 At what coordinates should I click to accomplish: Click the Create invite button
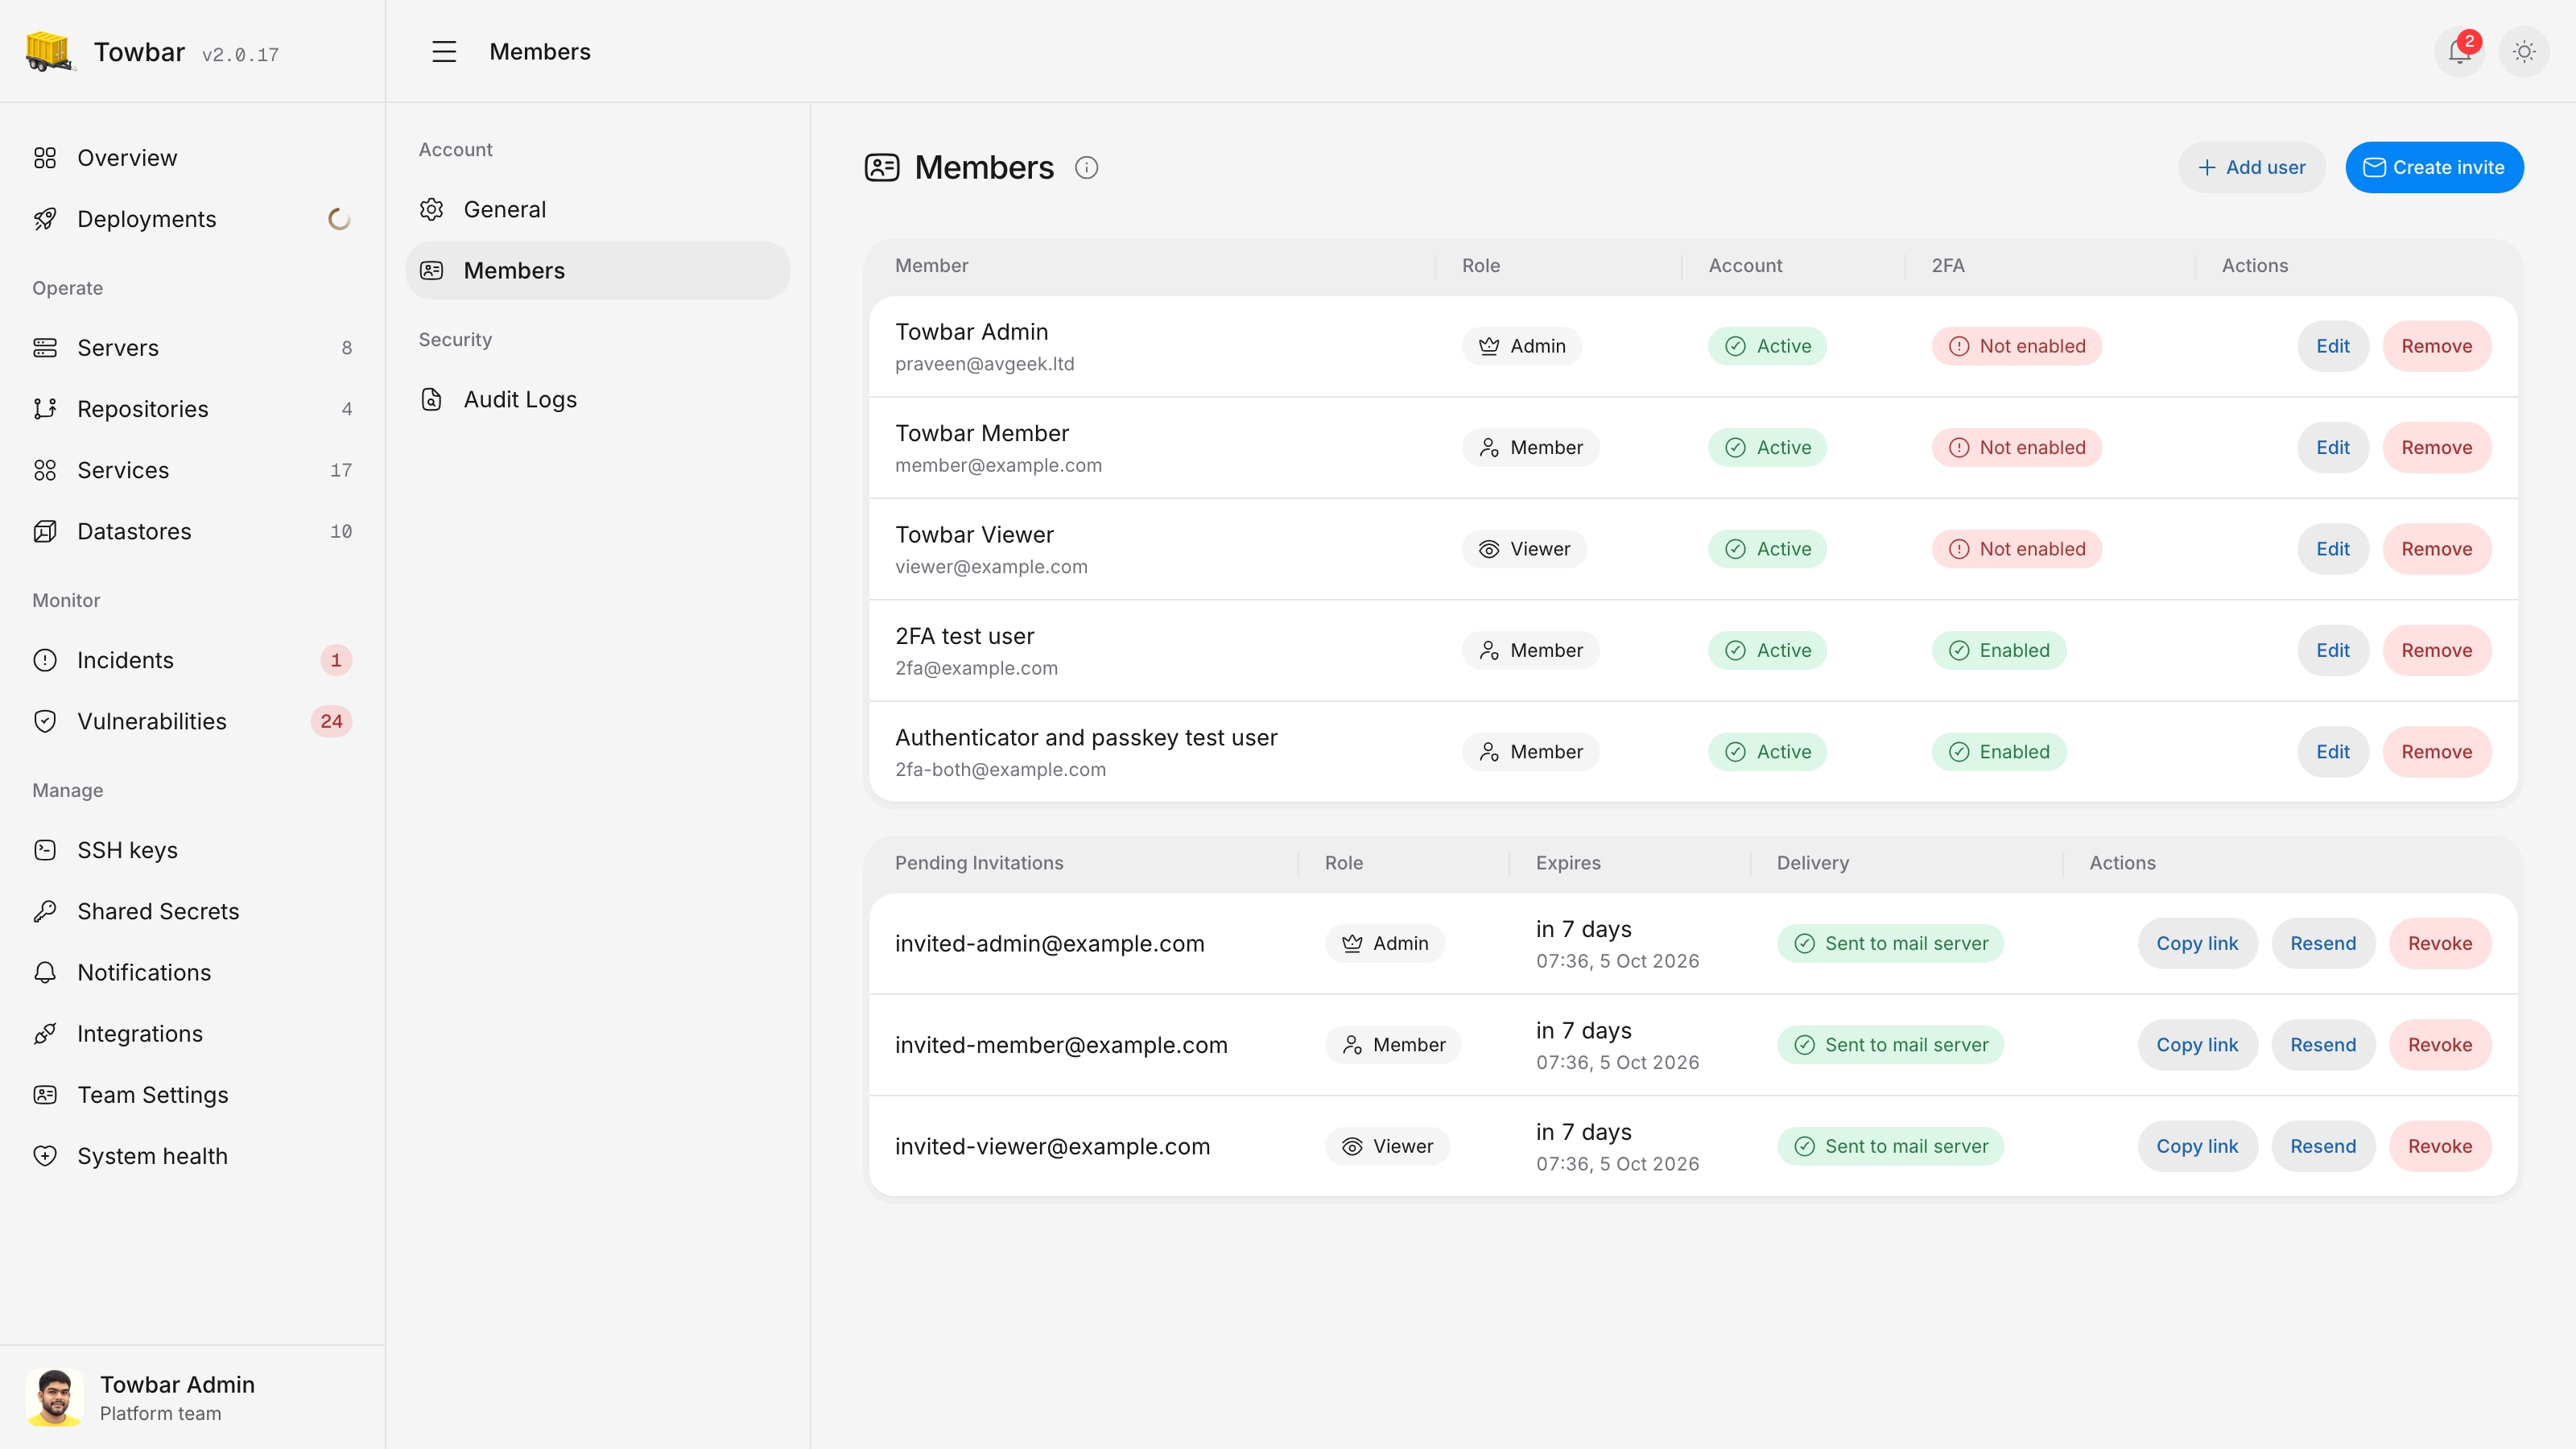coord(2434,167)
